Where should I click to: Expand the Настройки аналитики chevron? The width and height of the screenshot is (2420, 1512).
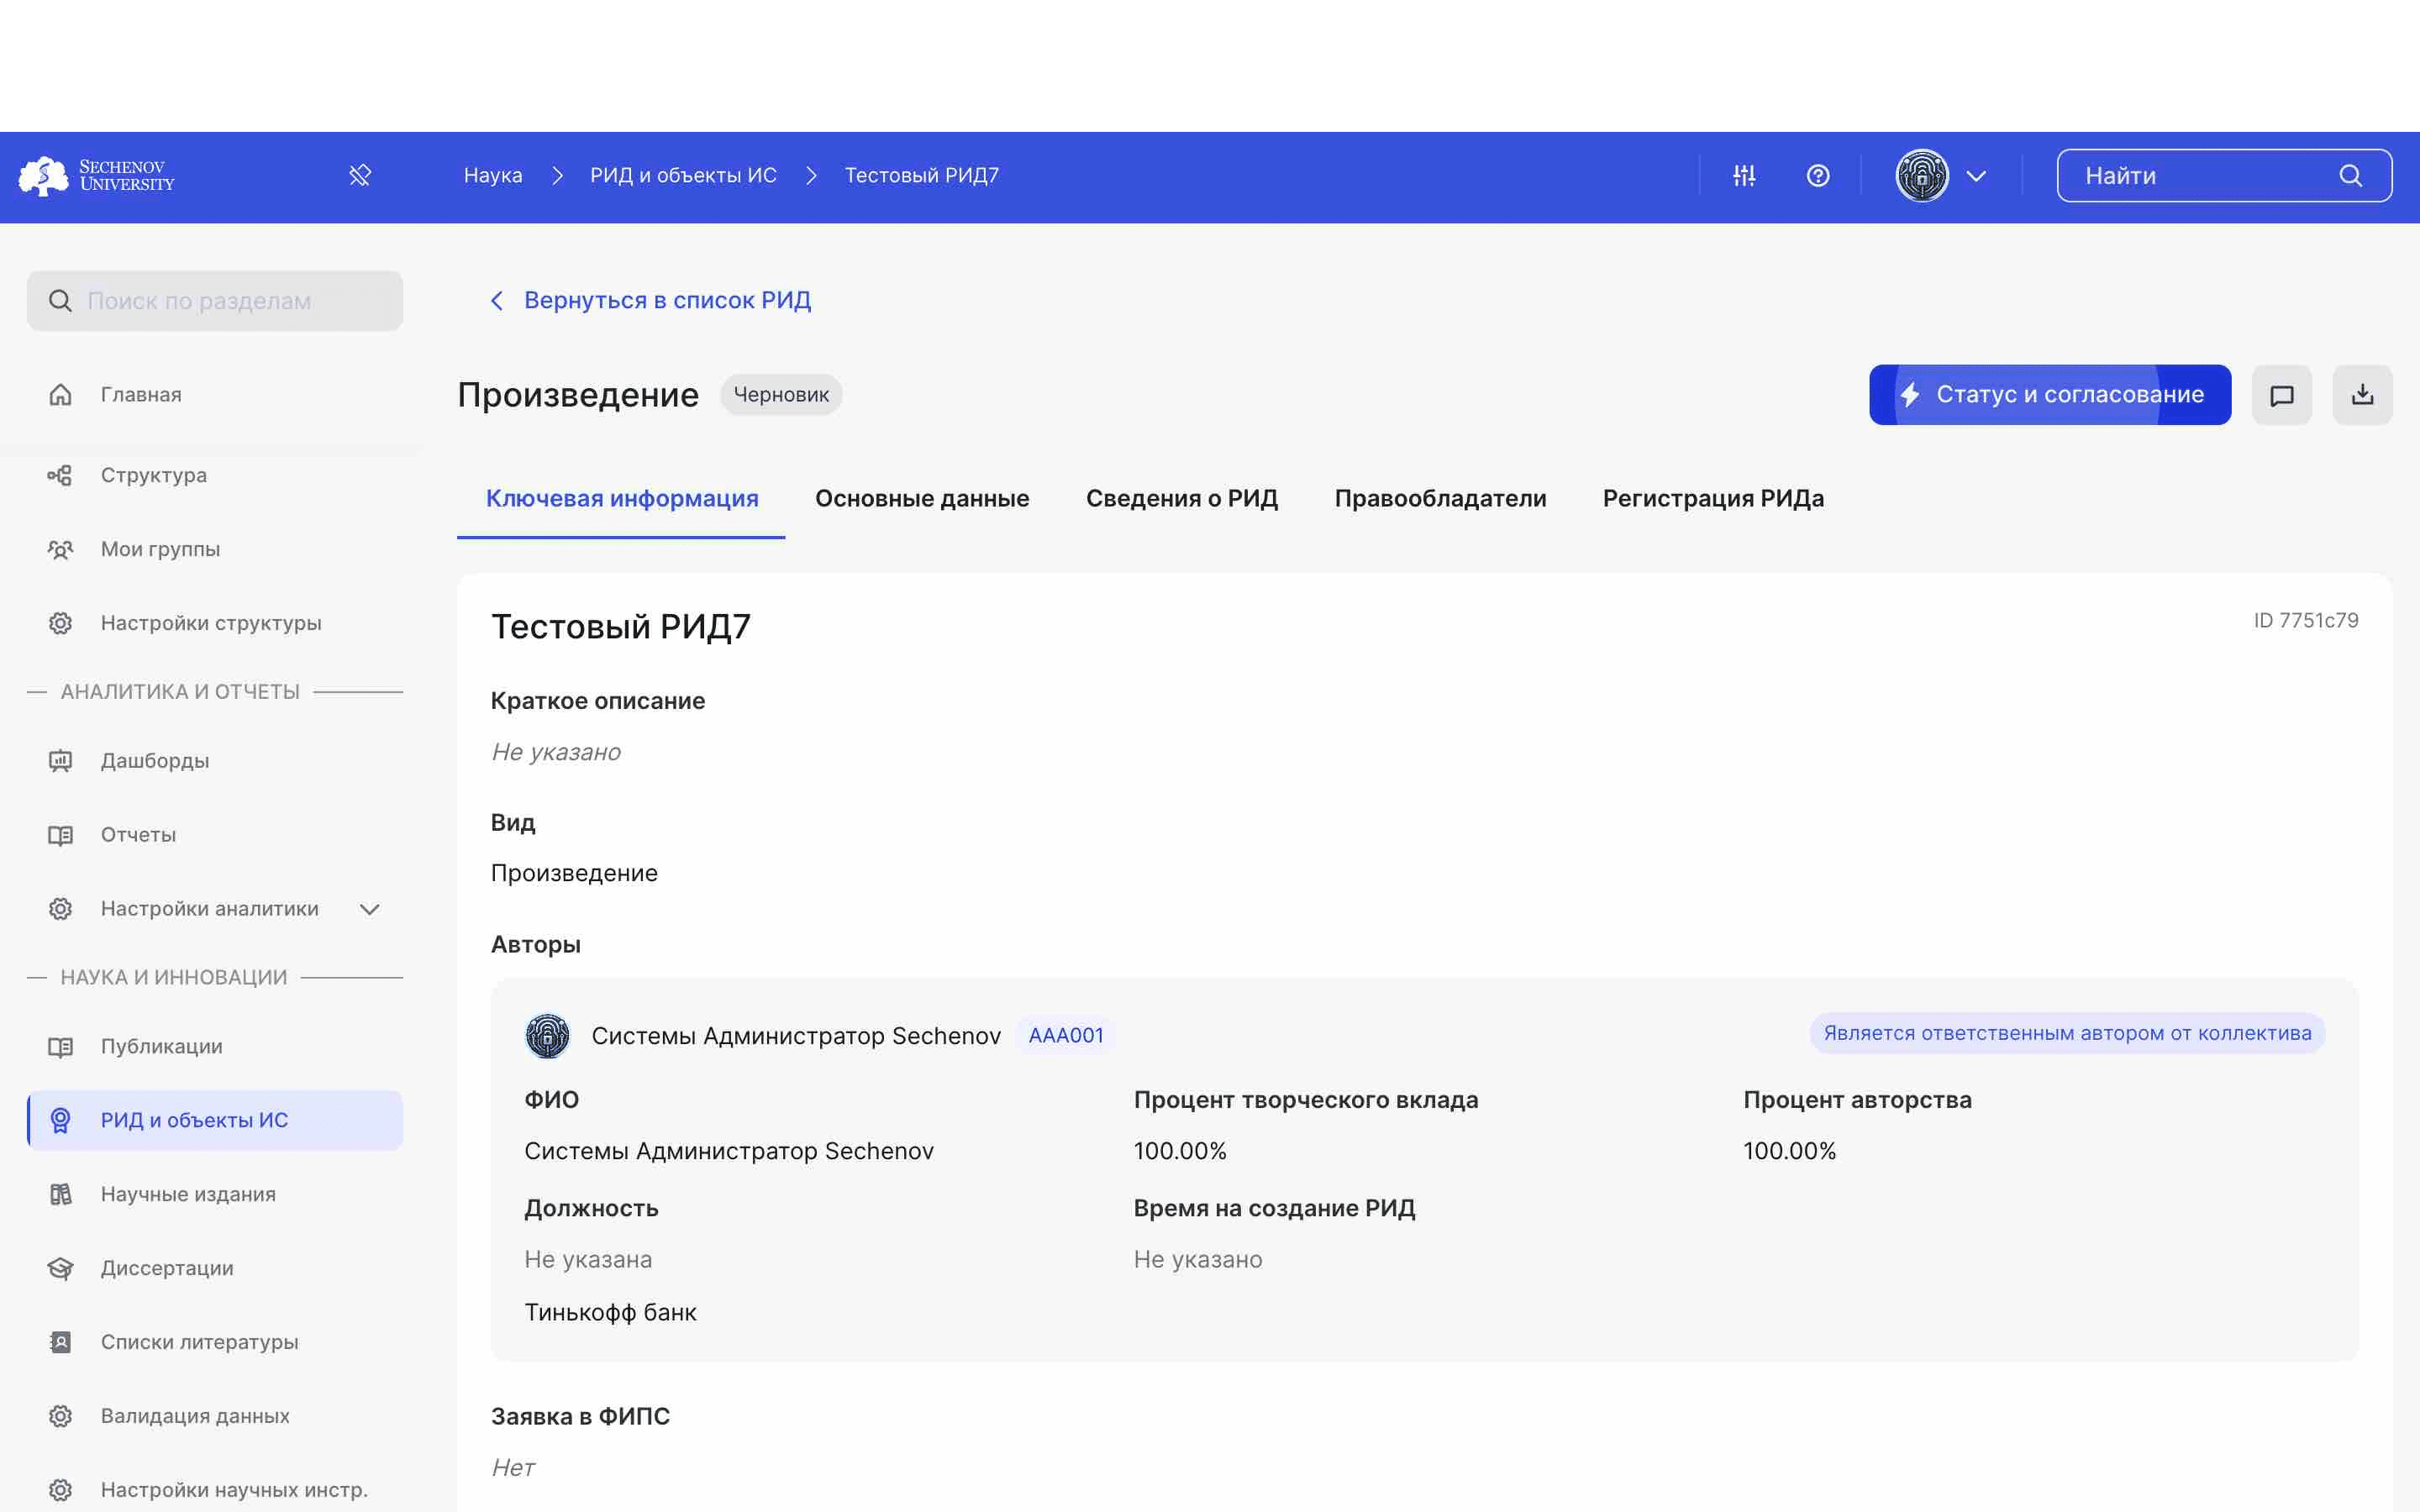(369, 909)
